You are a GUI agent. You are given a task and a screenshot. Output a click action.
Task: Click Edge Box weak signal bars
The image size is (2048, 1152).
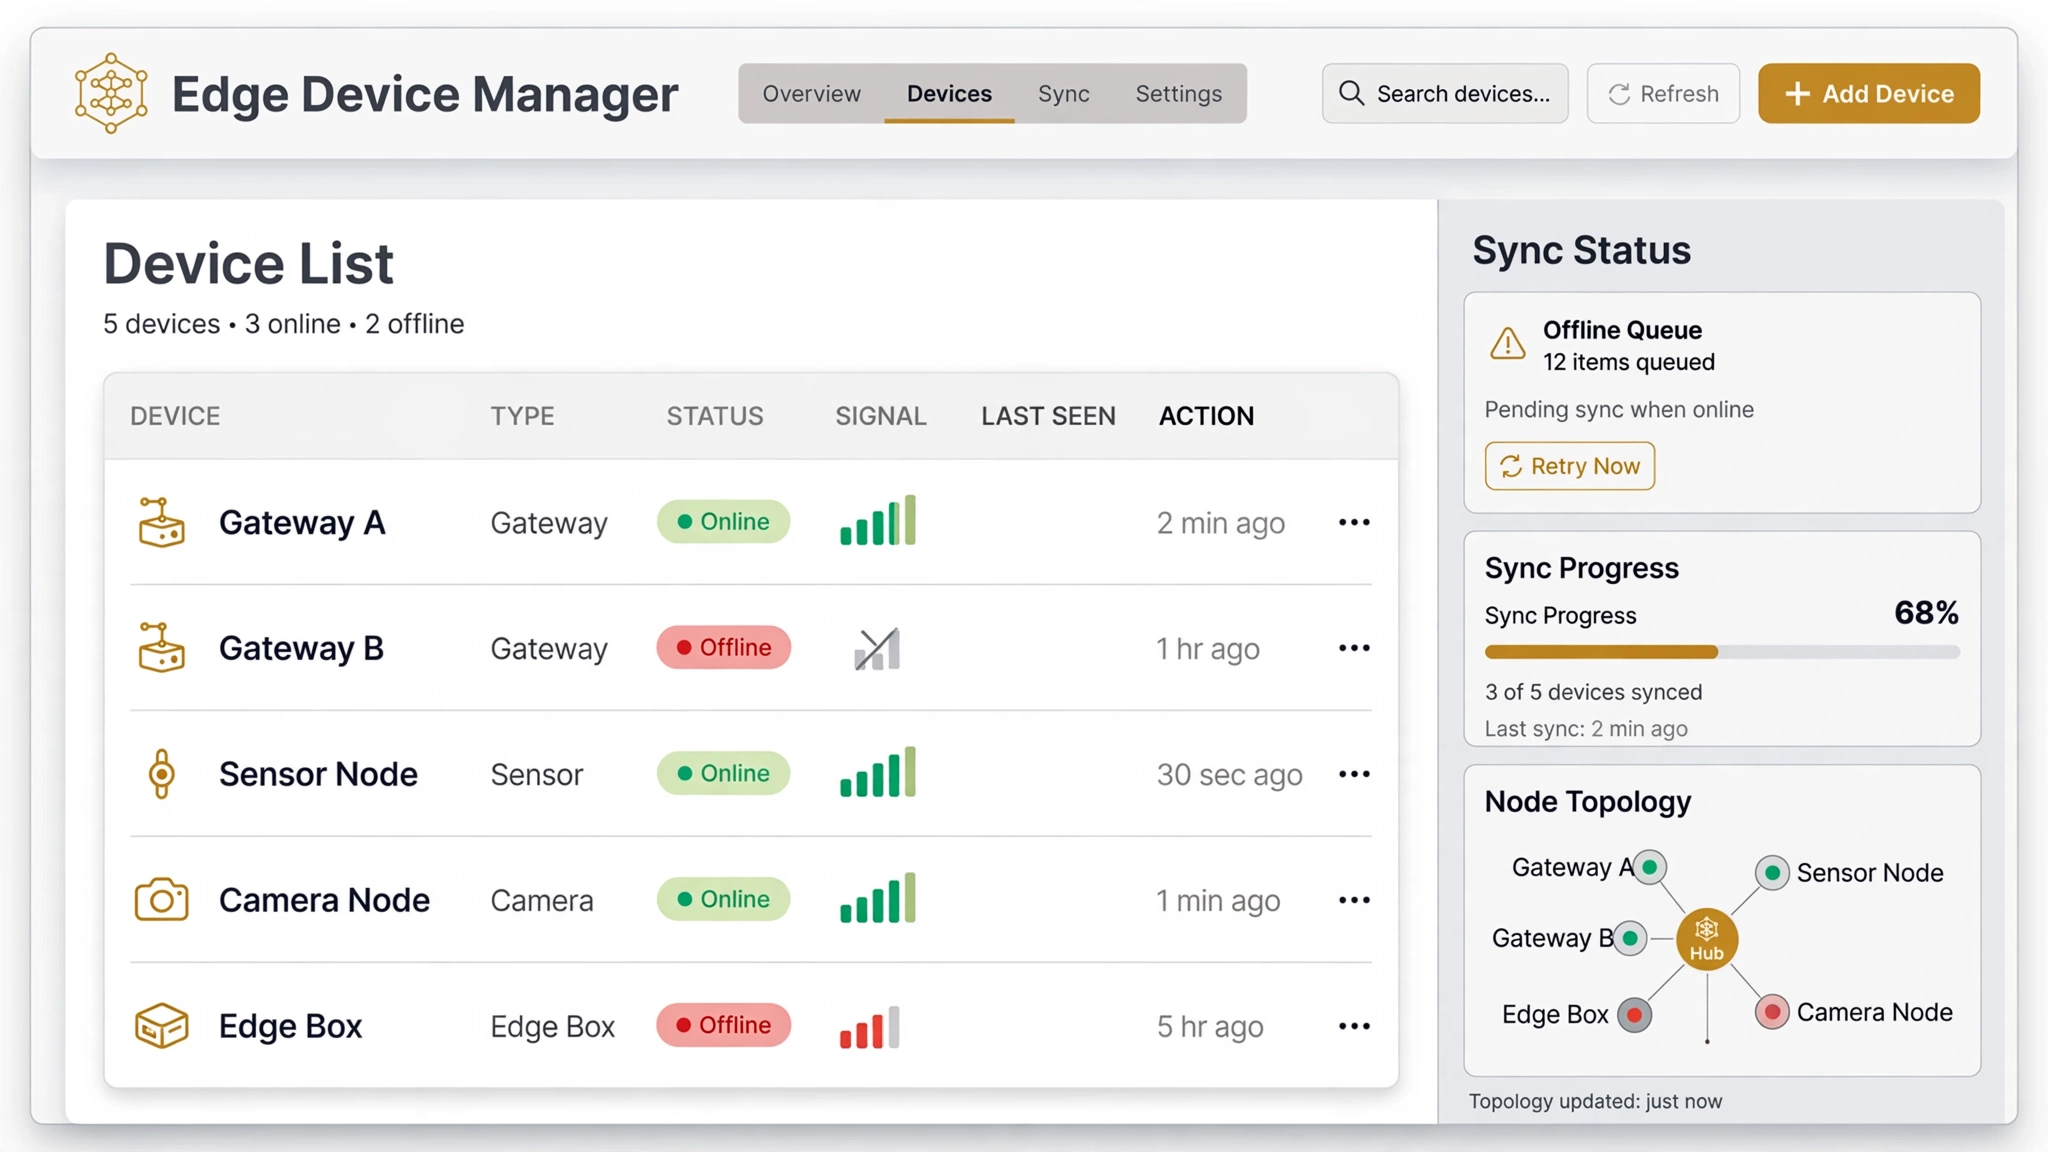(x=870, y=1026)
